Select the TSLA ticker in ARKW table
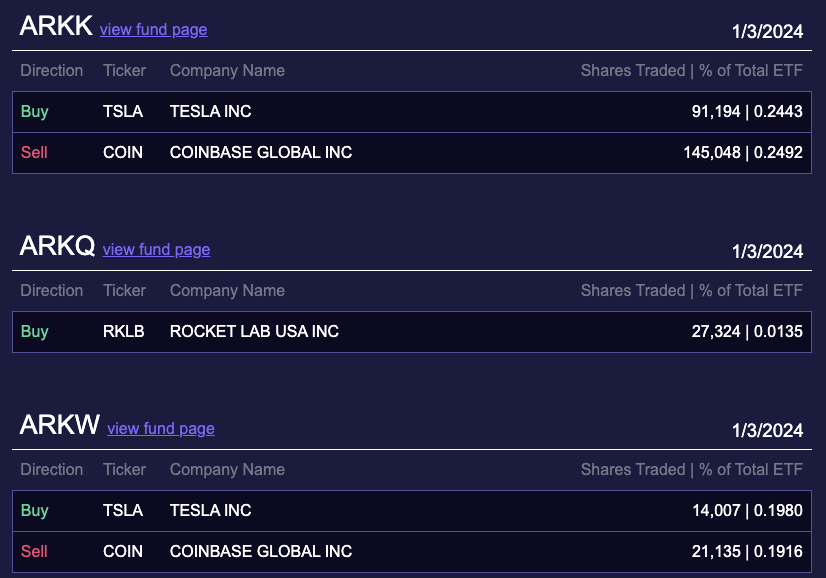The image size is (826, 578). coord(123,511)
